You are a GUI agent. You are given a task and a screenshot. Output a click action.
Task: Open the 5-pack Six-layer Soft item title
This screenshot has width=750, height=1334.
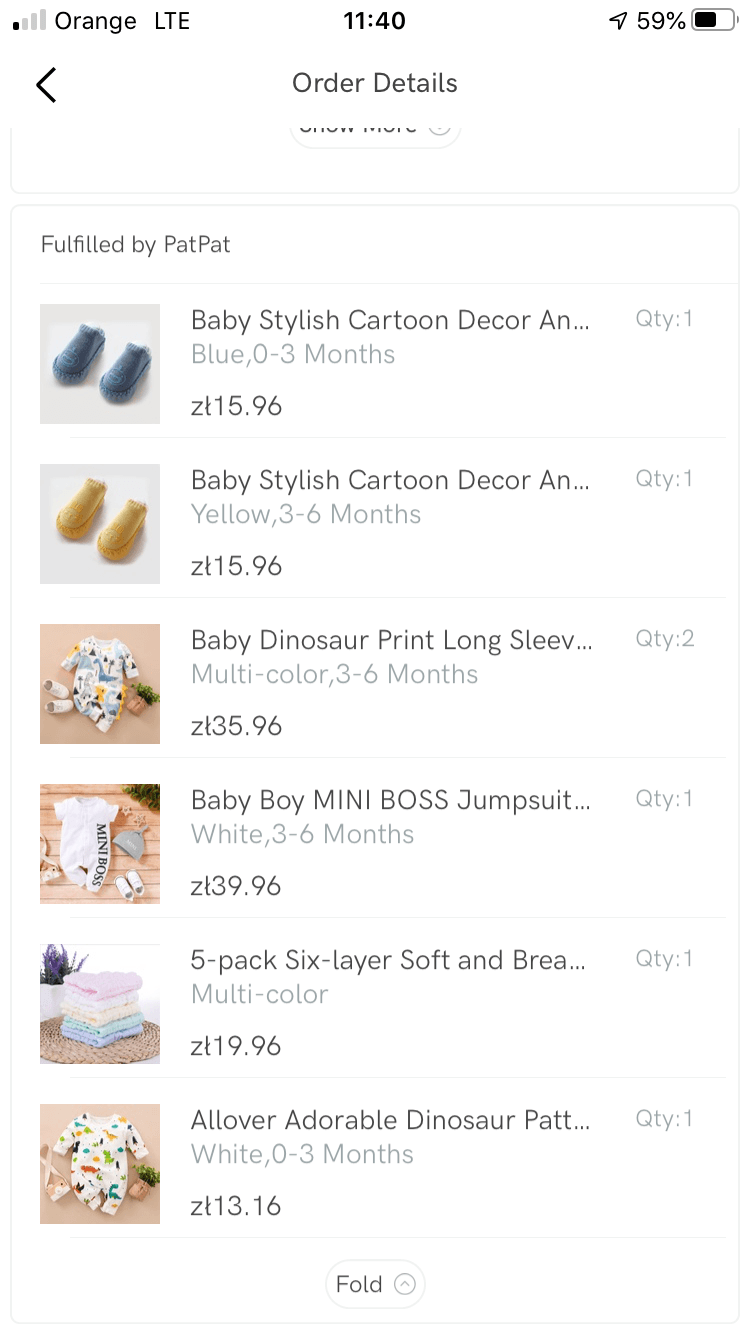[x=388, y=960]
